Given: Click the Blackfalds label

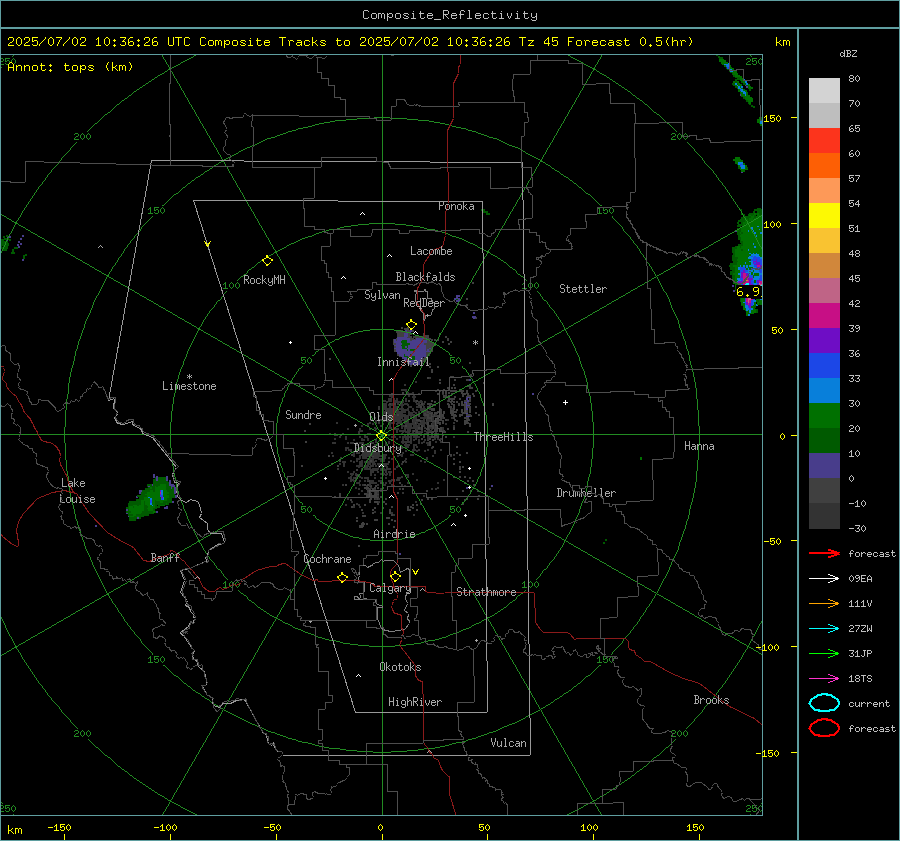Looking at the screenshot, I should 425,277.
